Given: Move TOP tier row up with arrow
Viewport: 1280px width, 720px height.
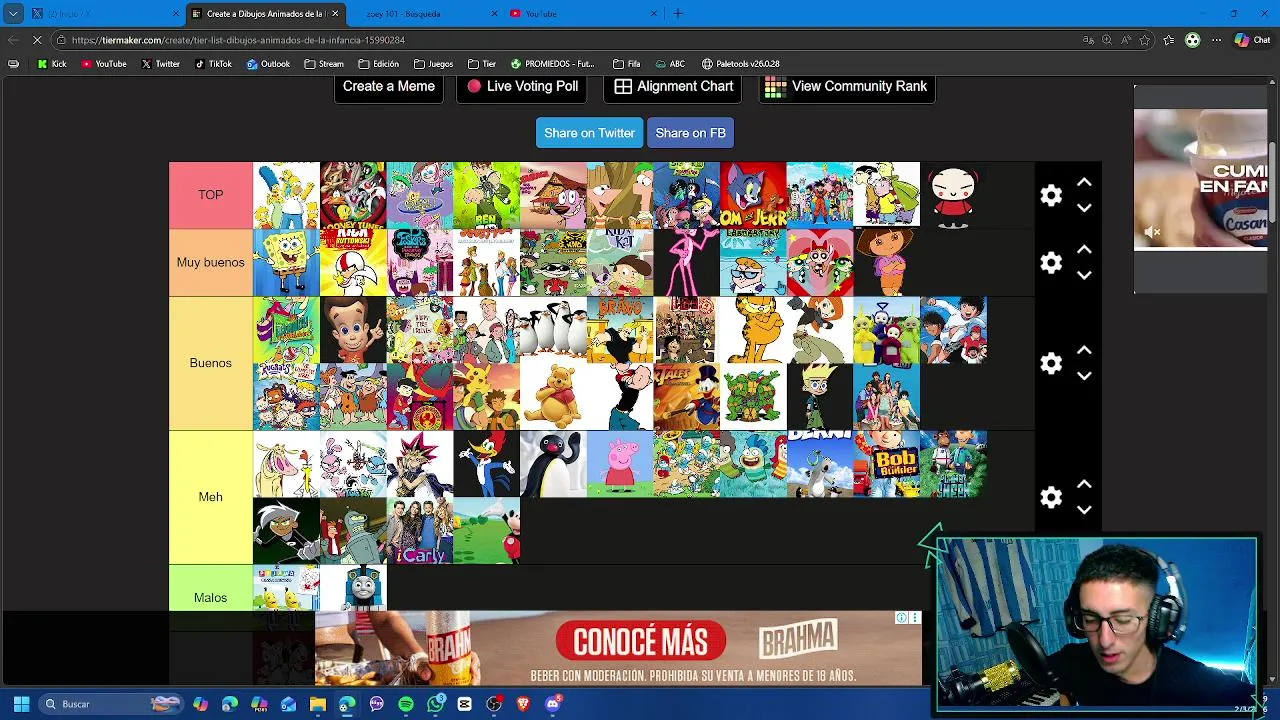Looking at the screenshot, I should [1084, 183].
